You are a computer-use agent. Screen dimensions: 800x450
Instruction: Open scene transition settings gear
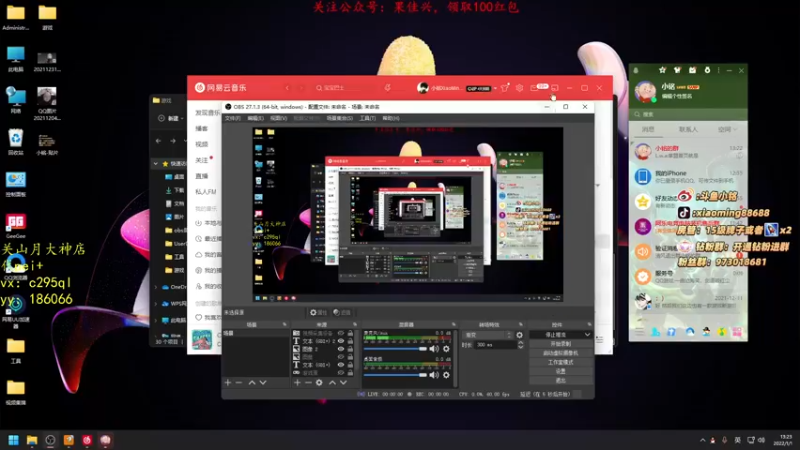click(519, 335)
